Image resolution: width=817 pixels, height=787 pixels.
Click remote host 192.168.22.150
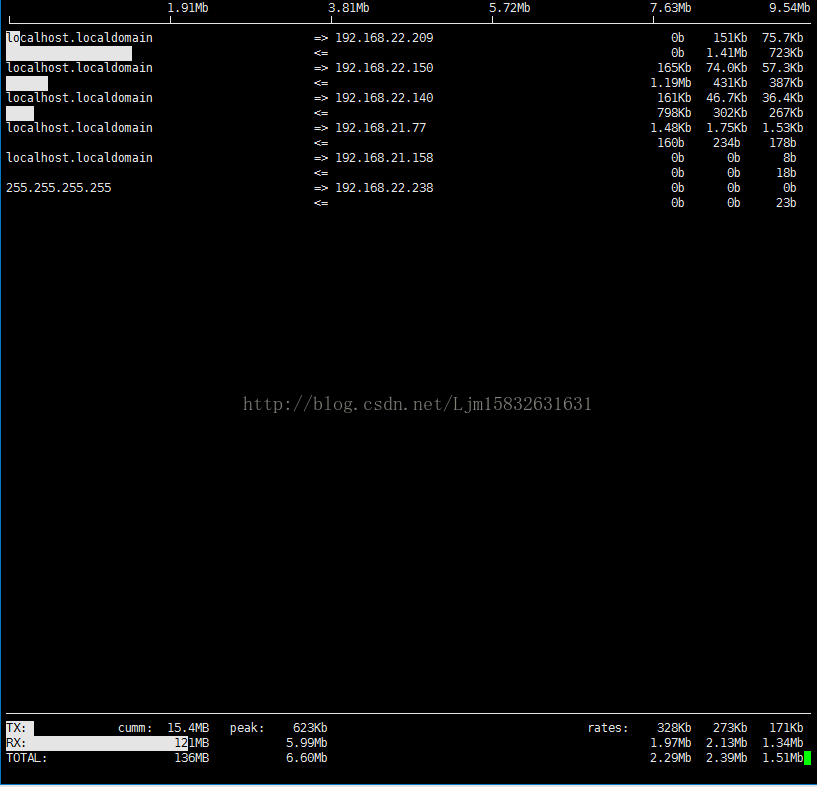tap(384, 68)
